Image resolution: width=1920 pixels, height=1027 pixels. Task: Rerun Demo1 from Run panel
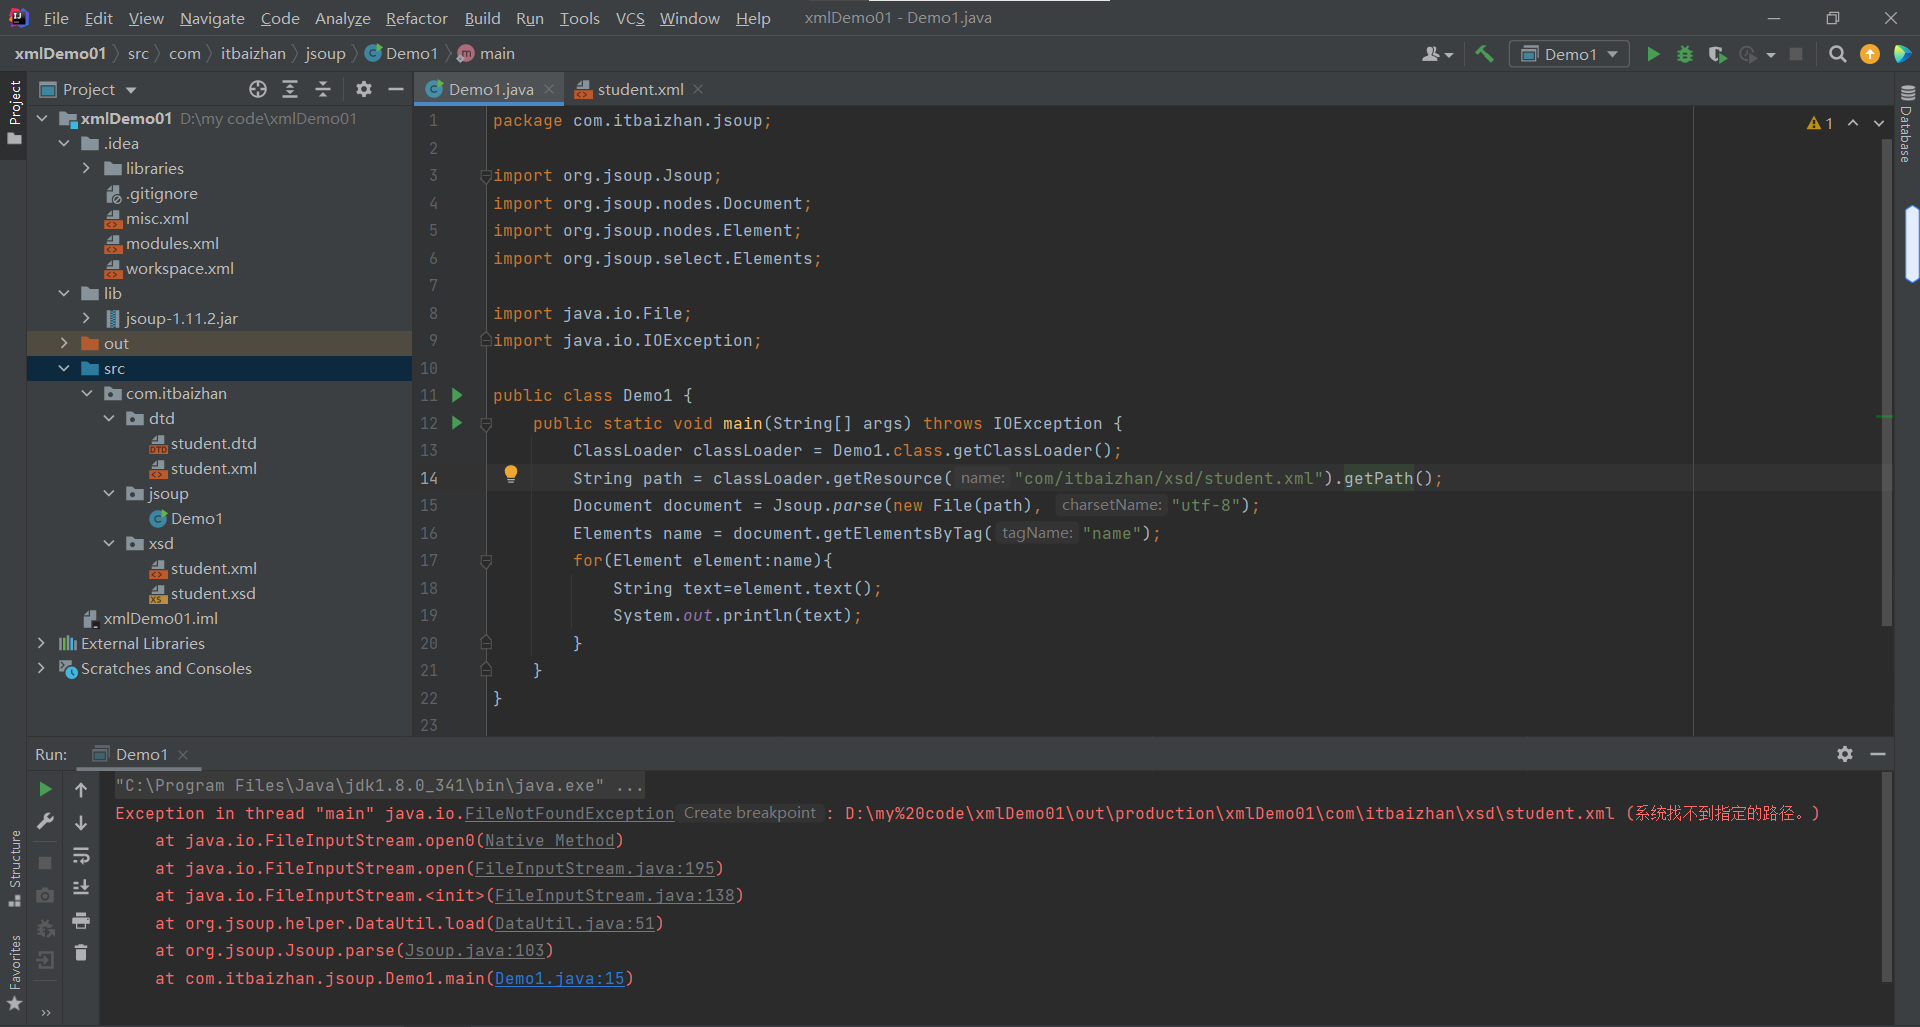tap(45, 789)
